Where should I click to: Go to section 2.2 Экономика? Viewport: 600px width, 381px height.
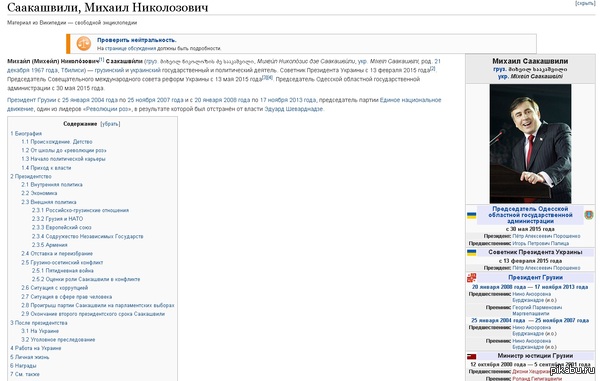(39, 193)
